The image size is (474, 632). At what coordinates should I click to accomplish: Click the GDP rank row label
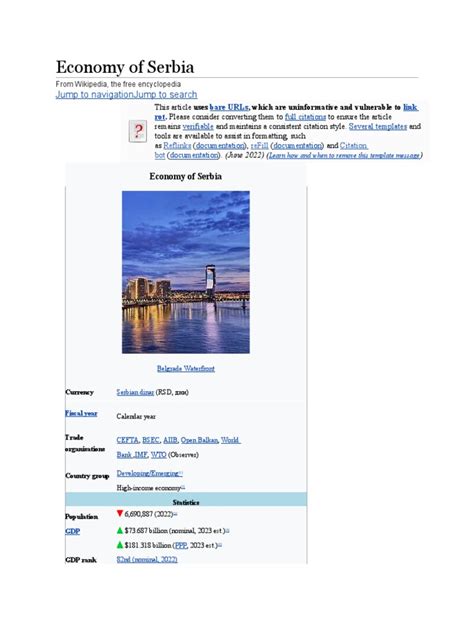(x=81, y=560)
